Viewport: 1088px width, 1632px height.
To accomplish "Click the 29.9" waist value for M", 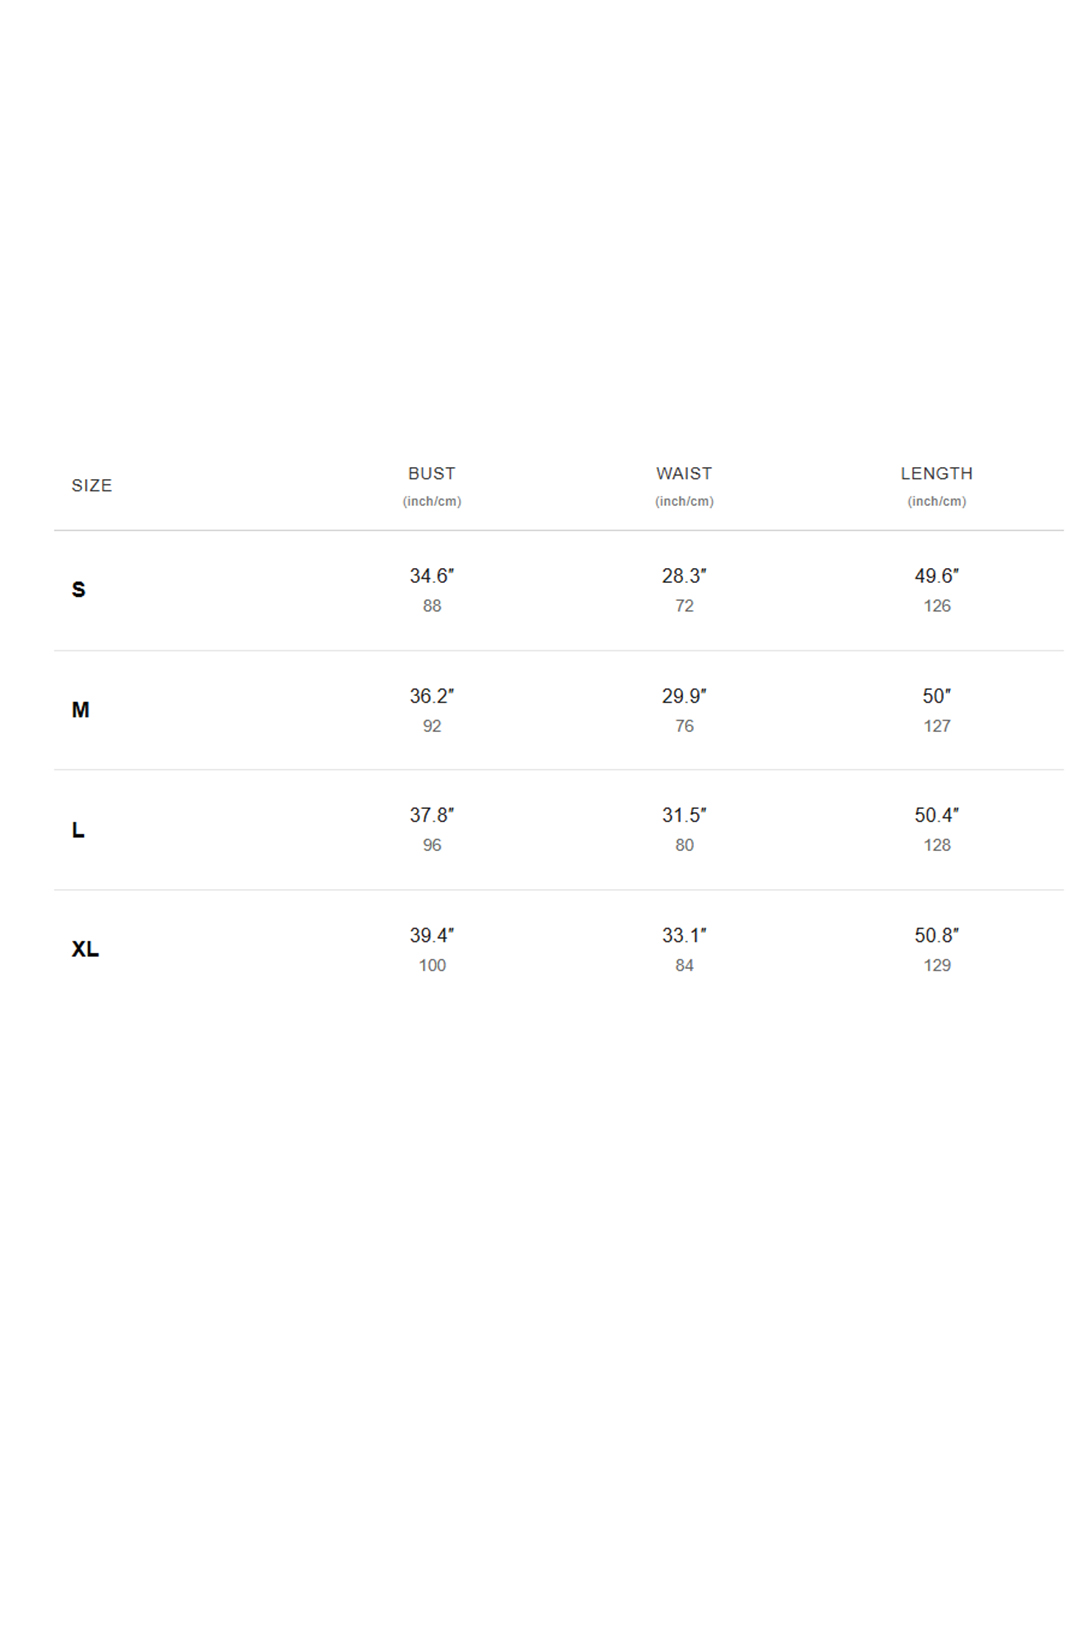I will [x=684, y=696].
